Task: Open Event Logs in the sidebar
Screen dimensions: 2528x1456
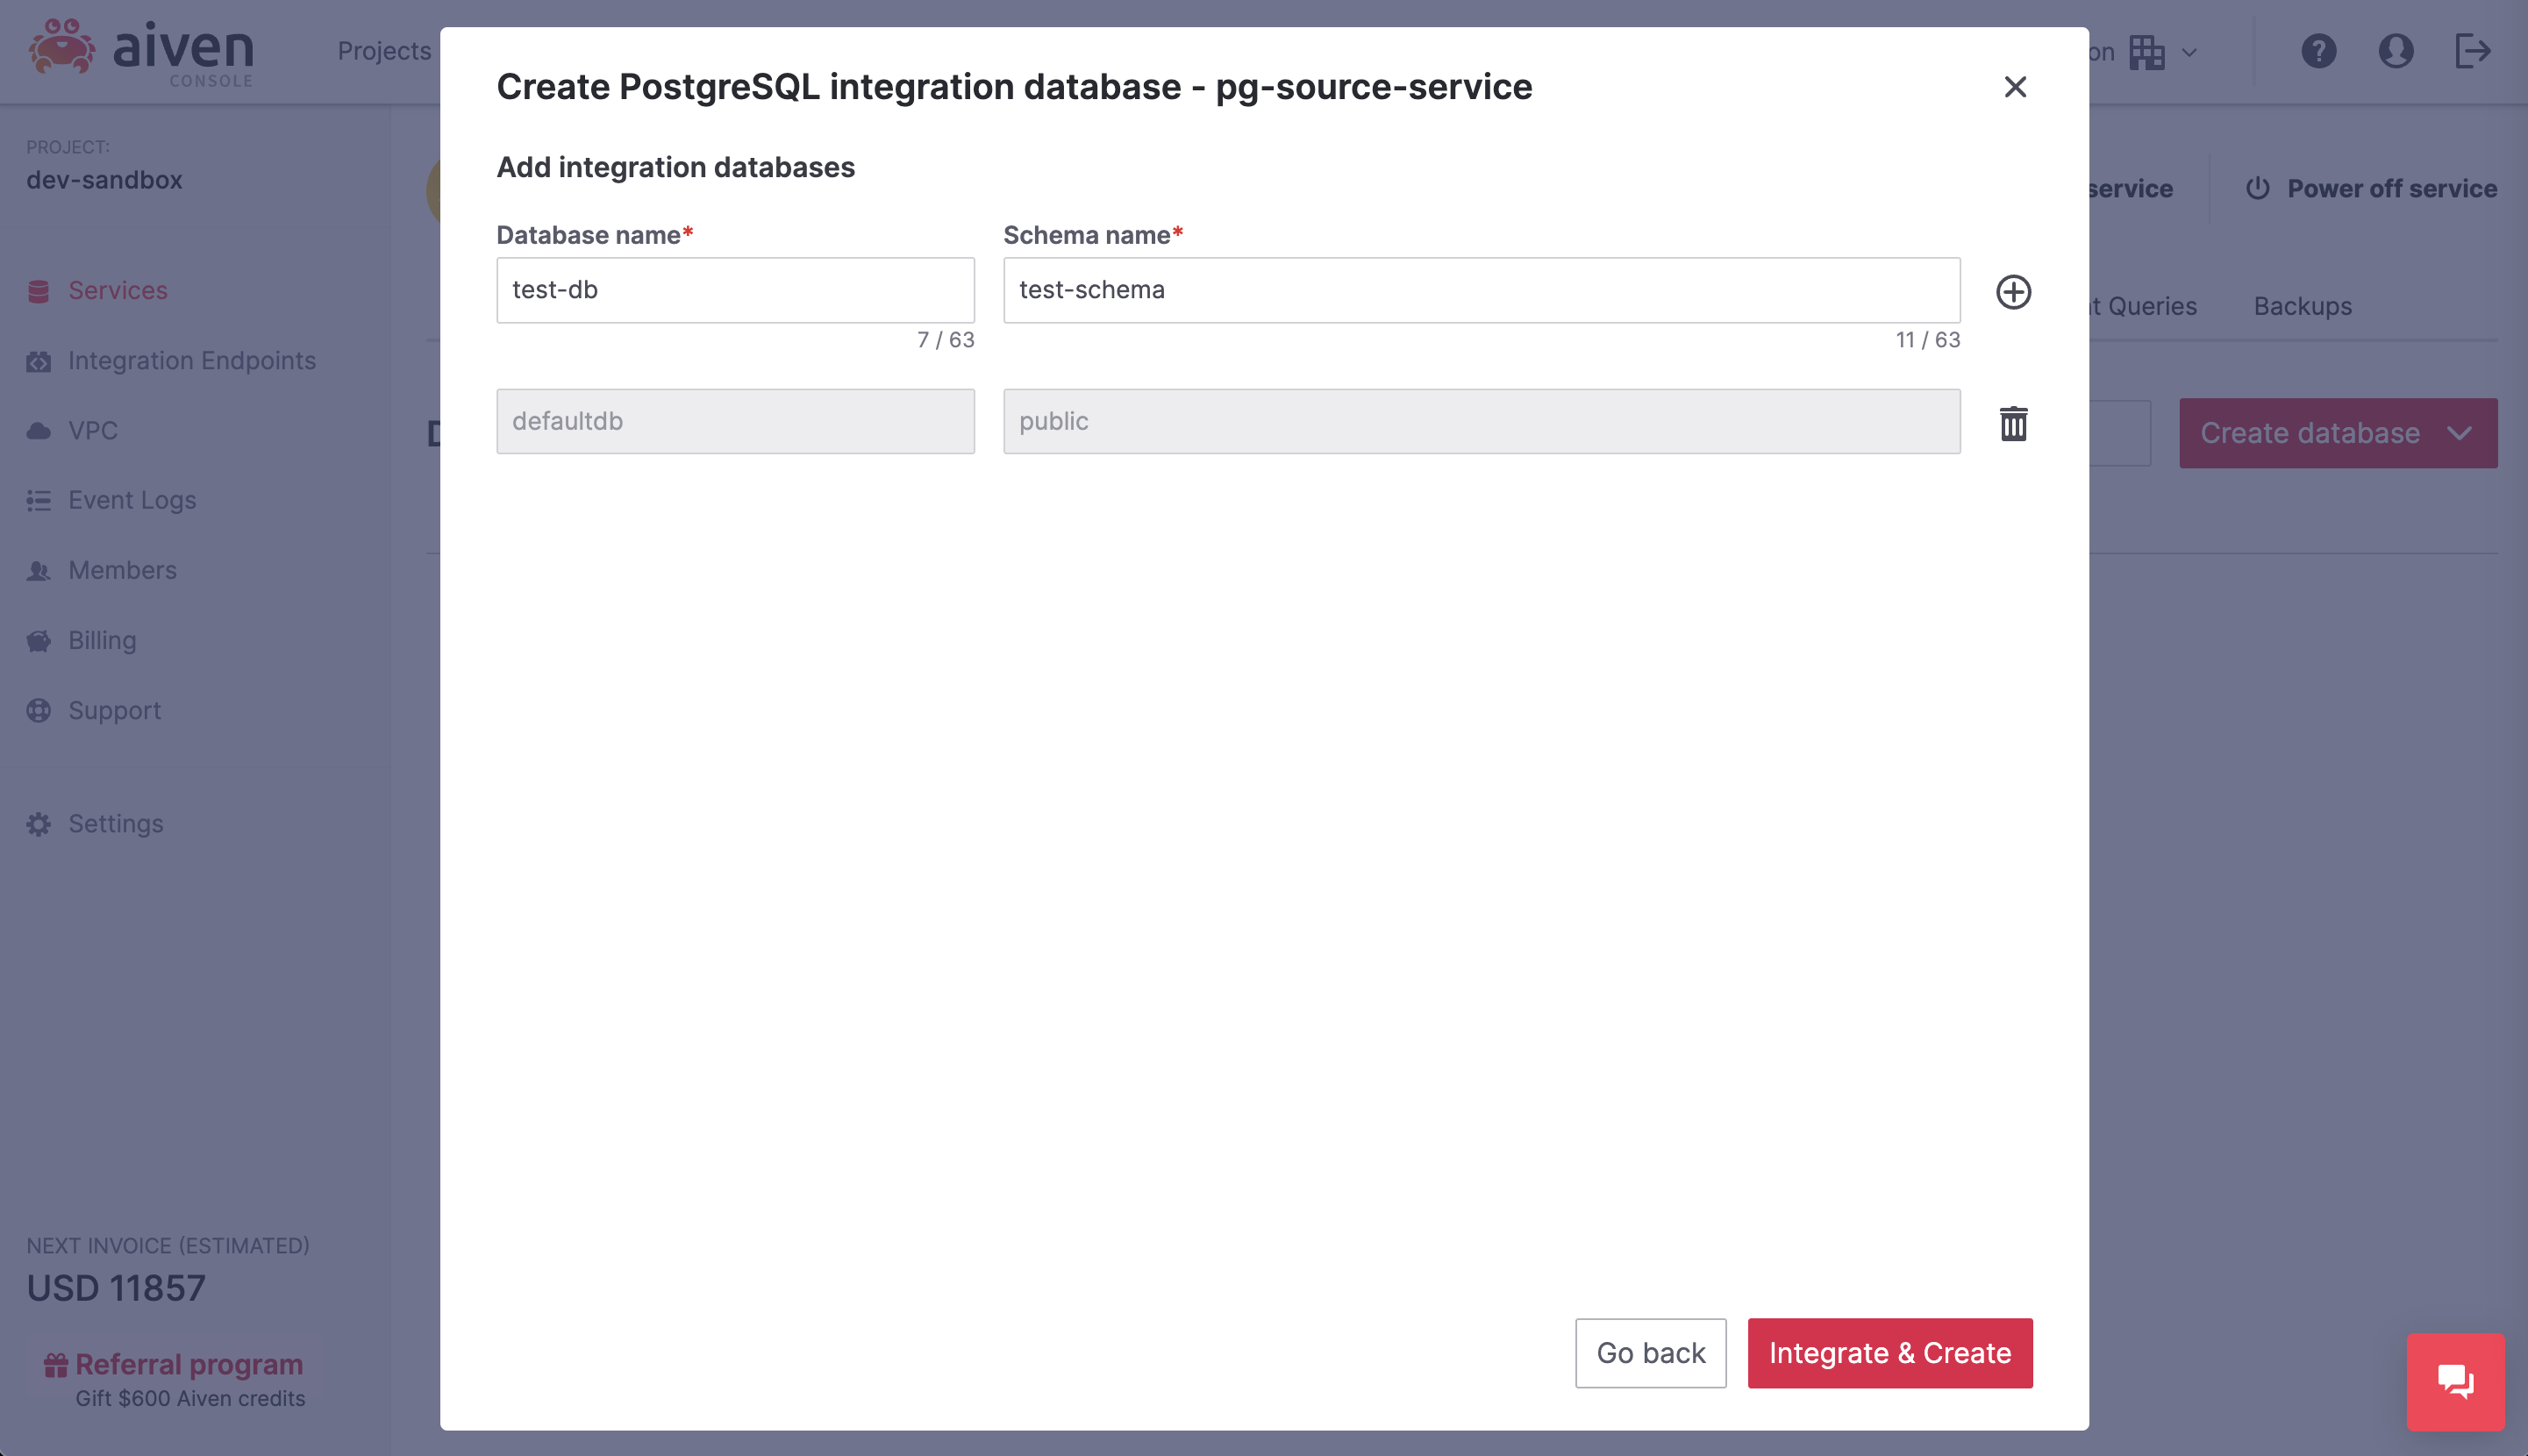Action: (132, 501)
